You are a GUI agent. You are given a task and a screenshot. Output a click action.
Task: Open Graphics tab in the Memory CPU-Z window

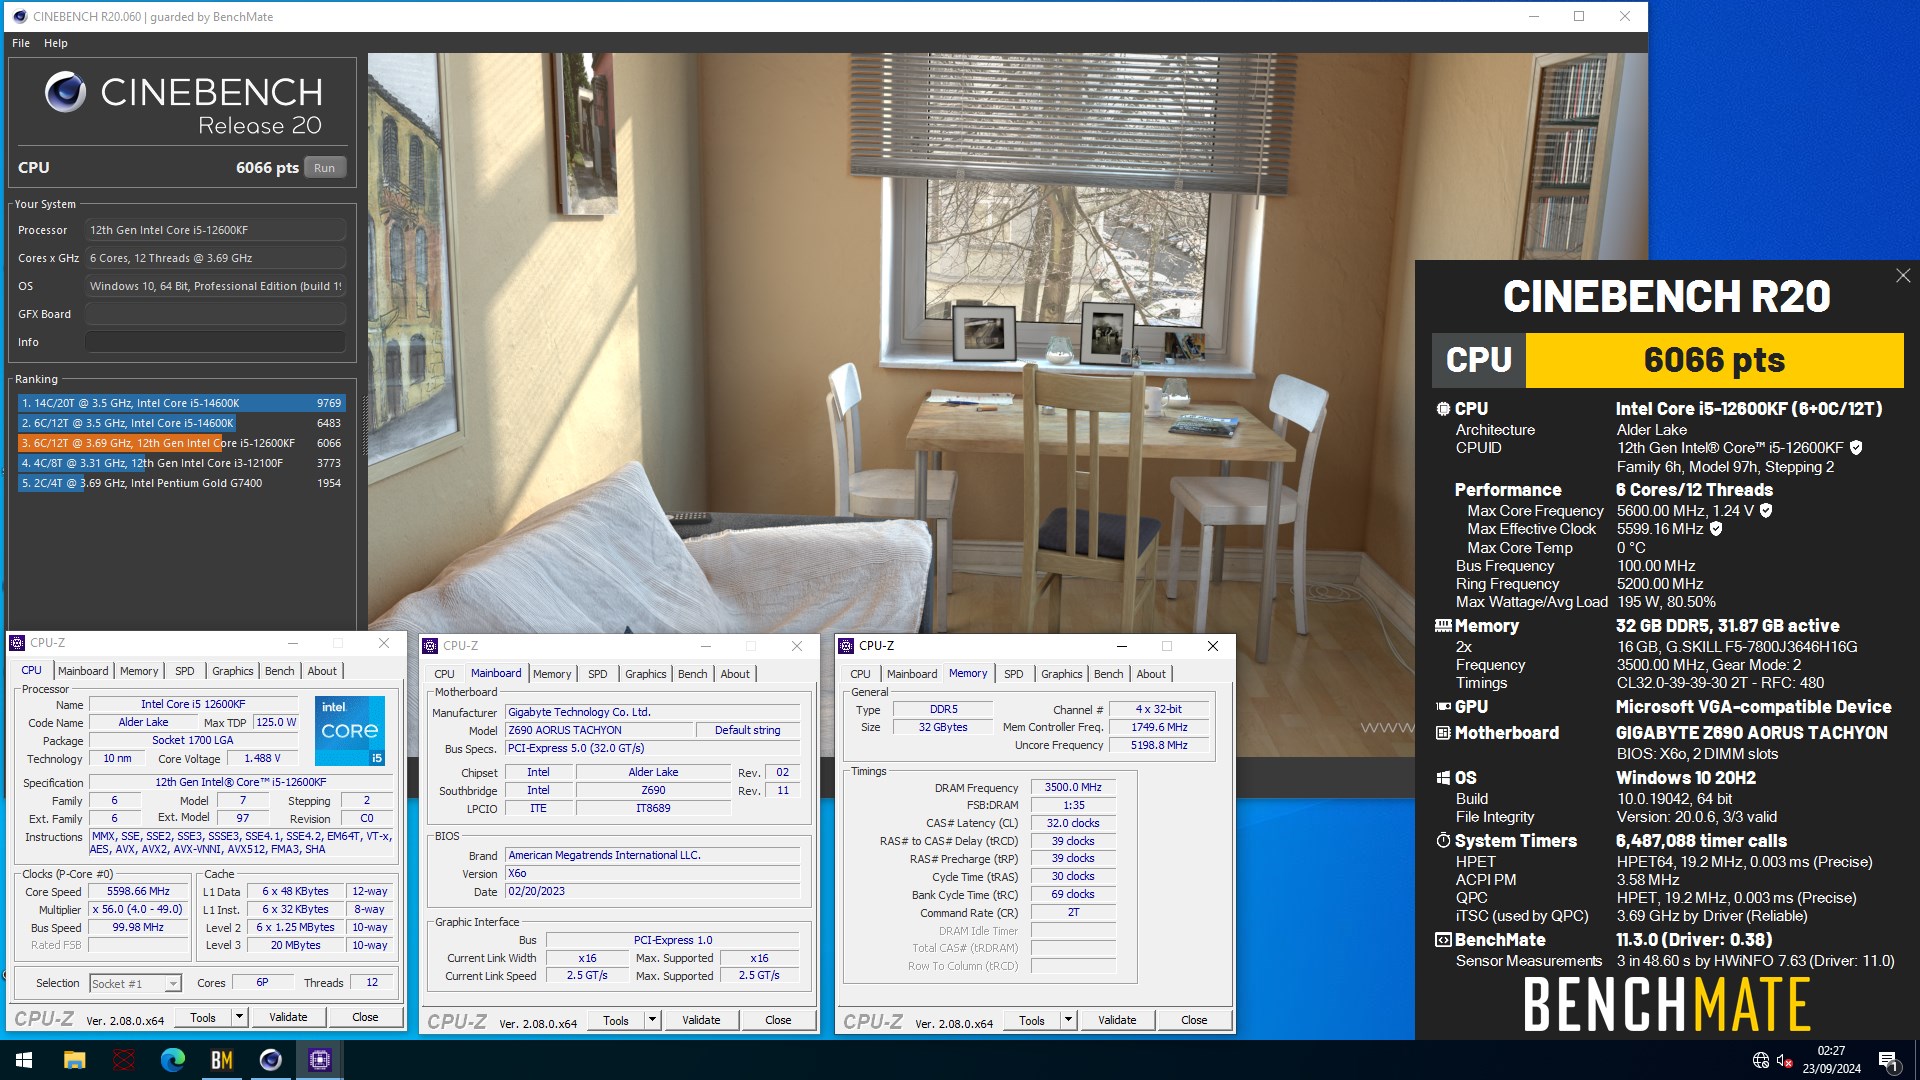[x=1061, y=674]
